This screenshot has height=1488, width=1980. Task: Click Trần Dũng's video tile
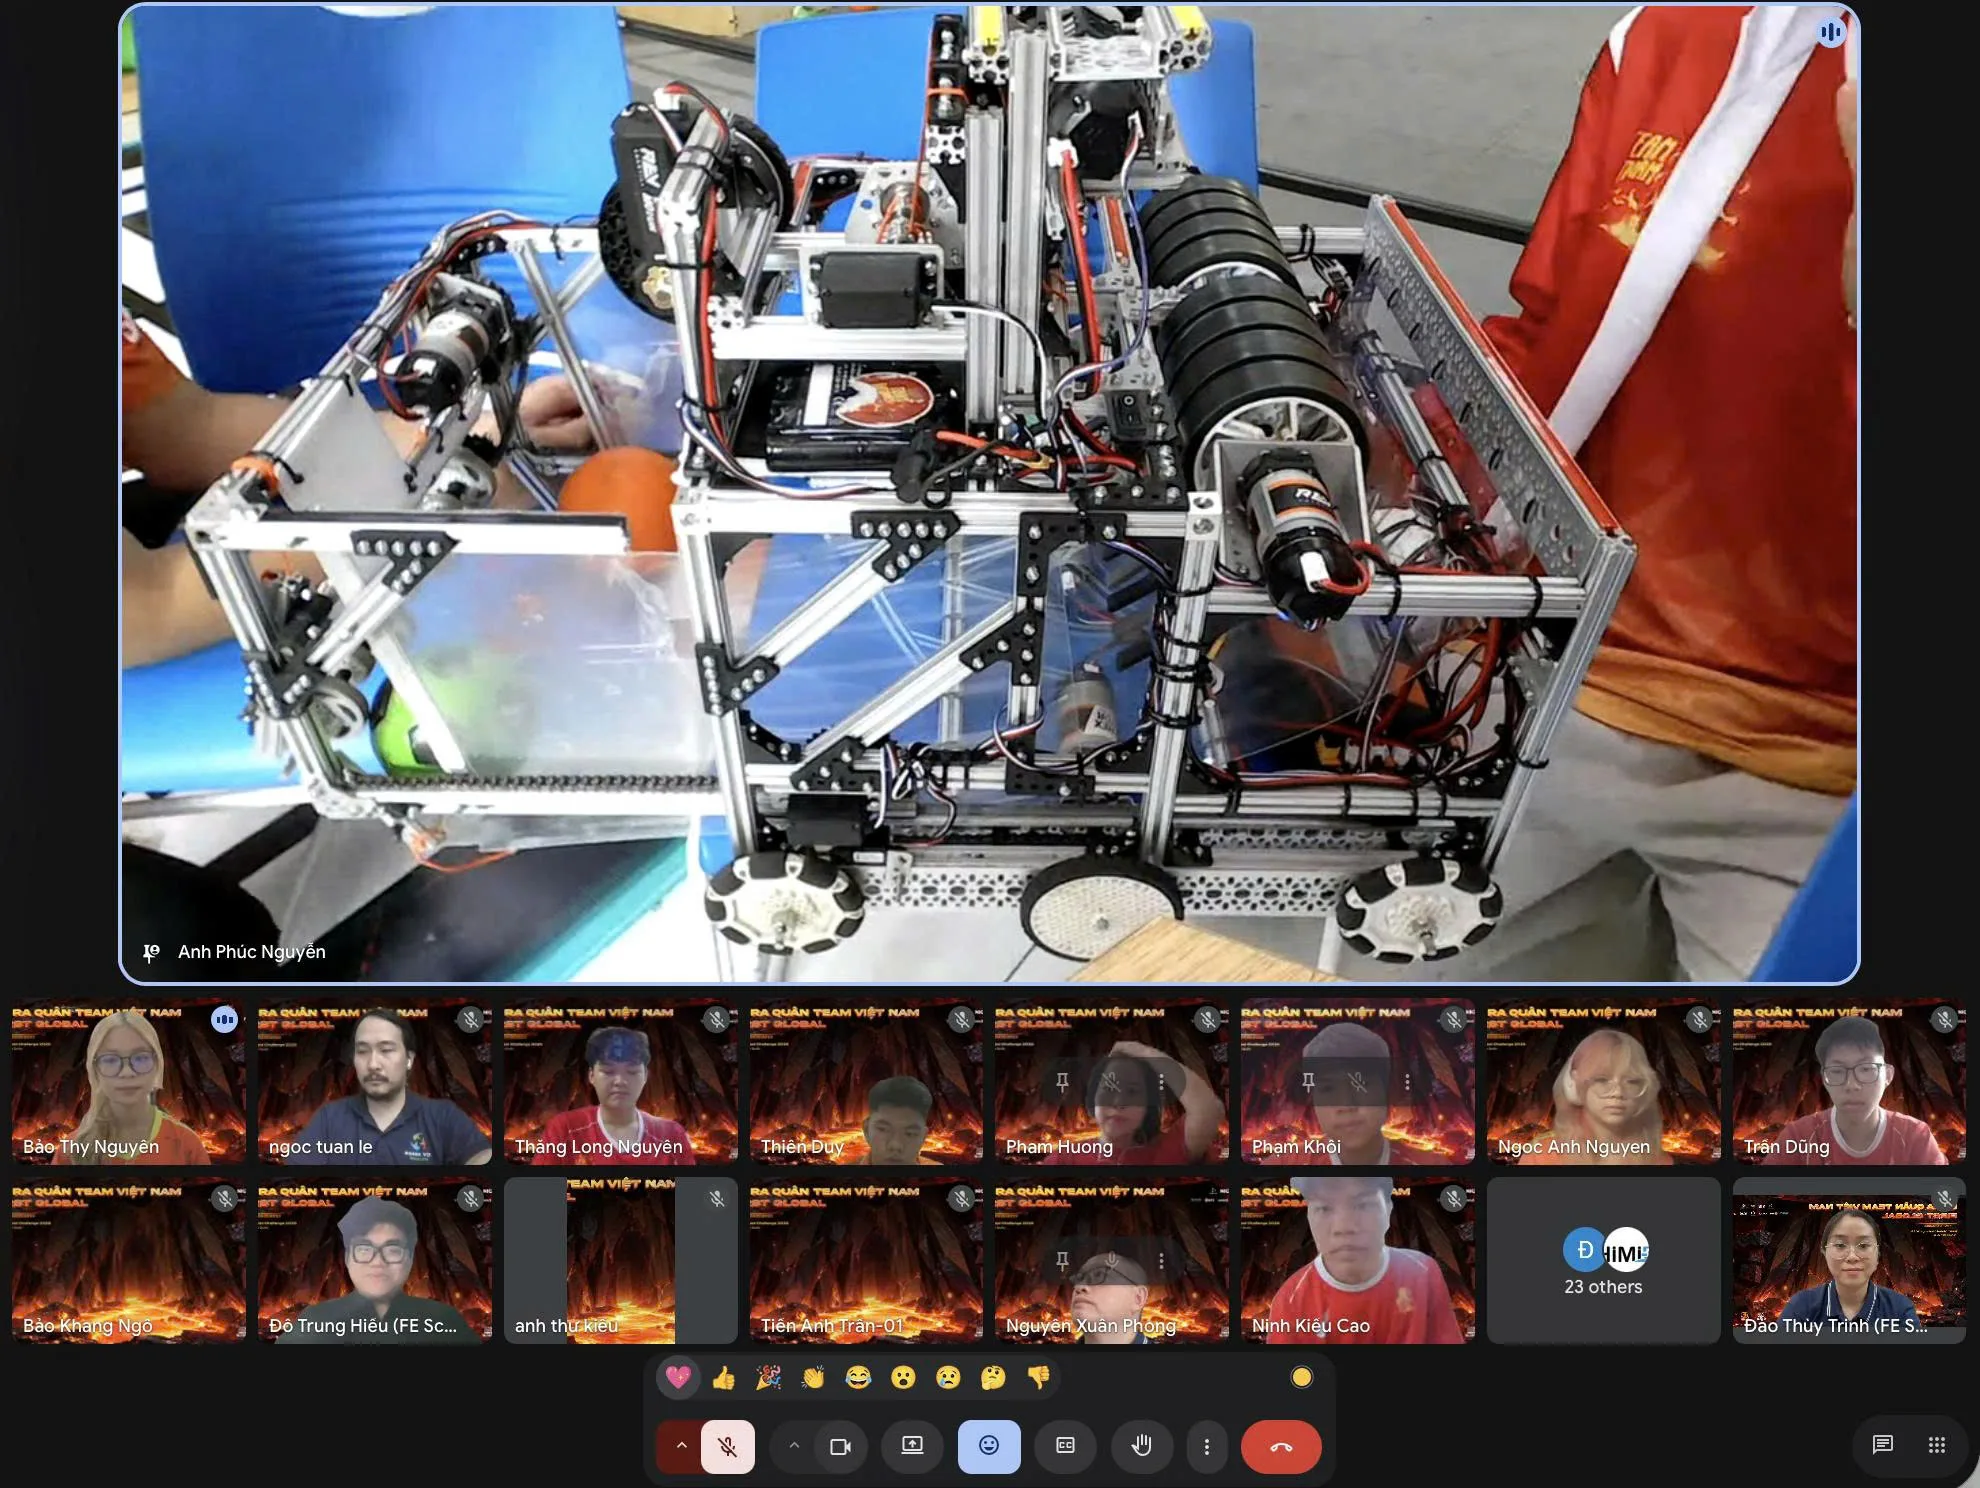click(1849, 1081)
